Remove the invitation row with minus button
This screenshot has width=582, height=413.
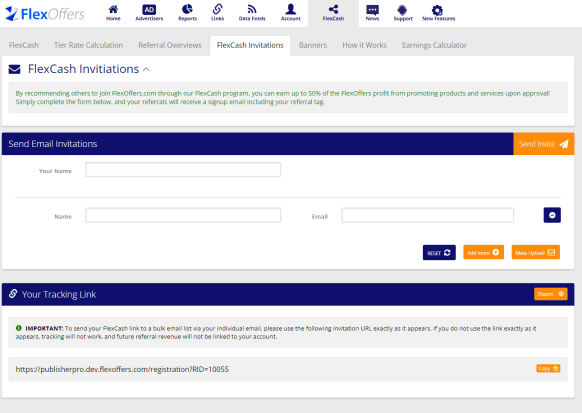(552, 215)
